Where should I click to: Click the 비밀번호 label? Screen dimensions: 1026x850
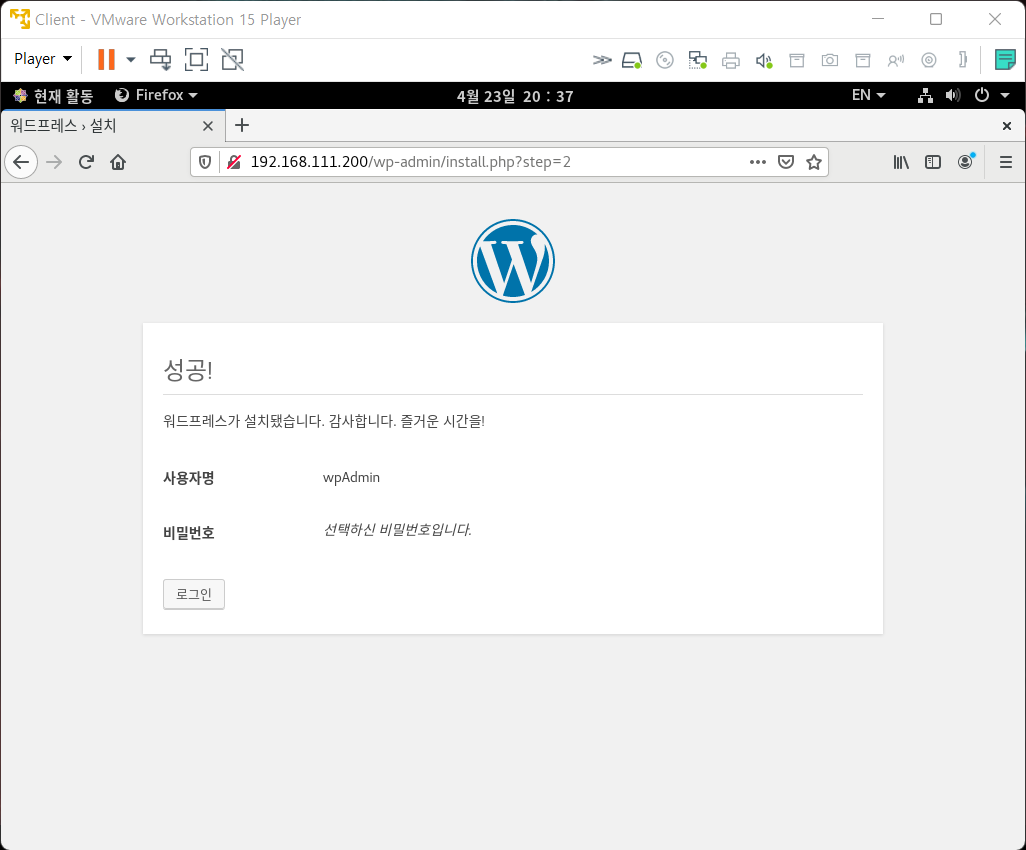pyautogui.click(x=188, y=533)
